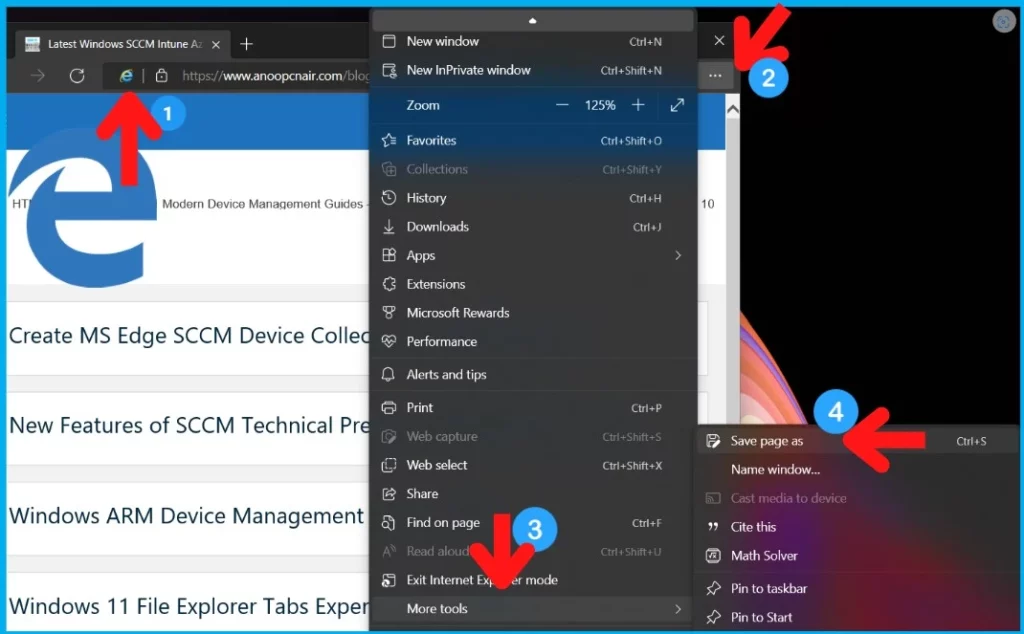This screenshot has width=1024, height=634.
Task: Click the Microsoft Rewards trophy icon
Action: (x=389, y=313)
